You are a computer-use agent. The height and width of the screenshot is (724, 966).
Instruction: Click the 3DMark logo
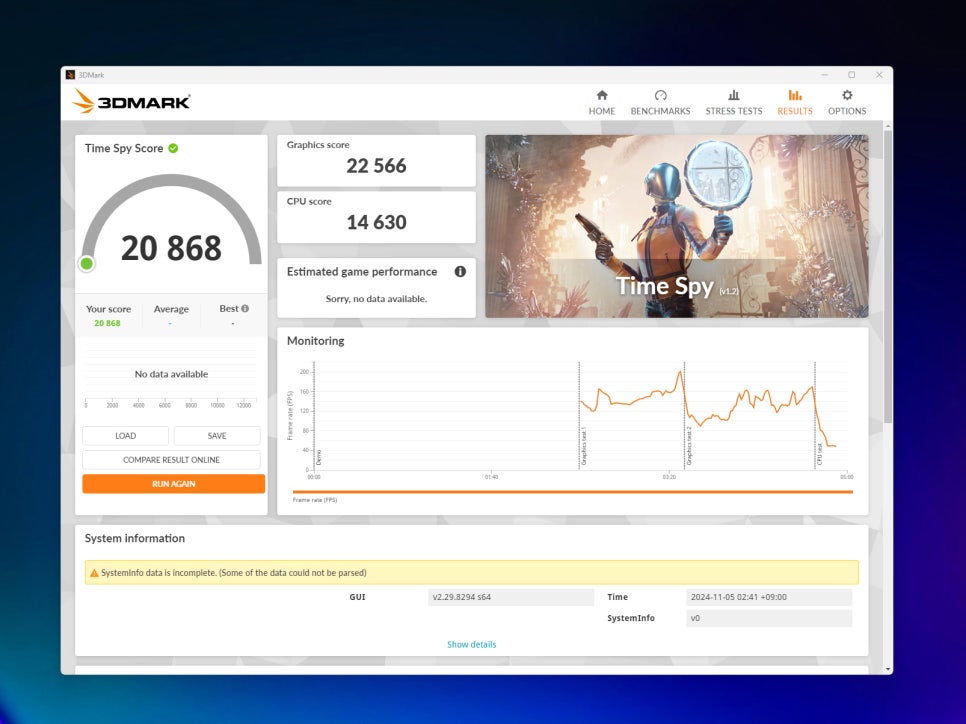click(131, 101)
